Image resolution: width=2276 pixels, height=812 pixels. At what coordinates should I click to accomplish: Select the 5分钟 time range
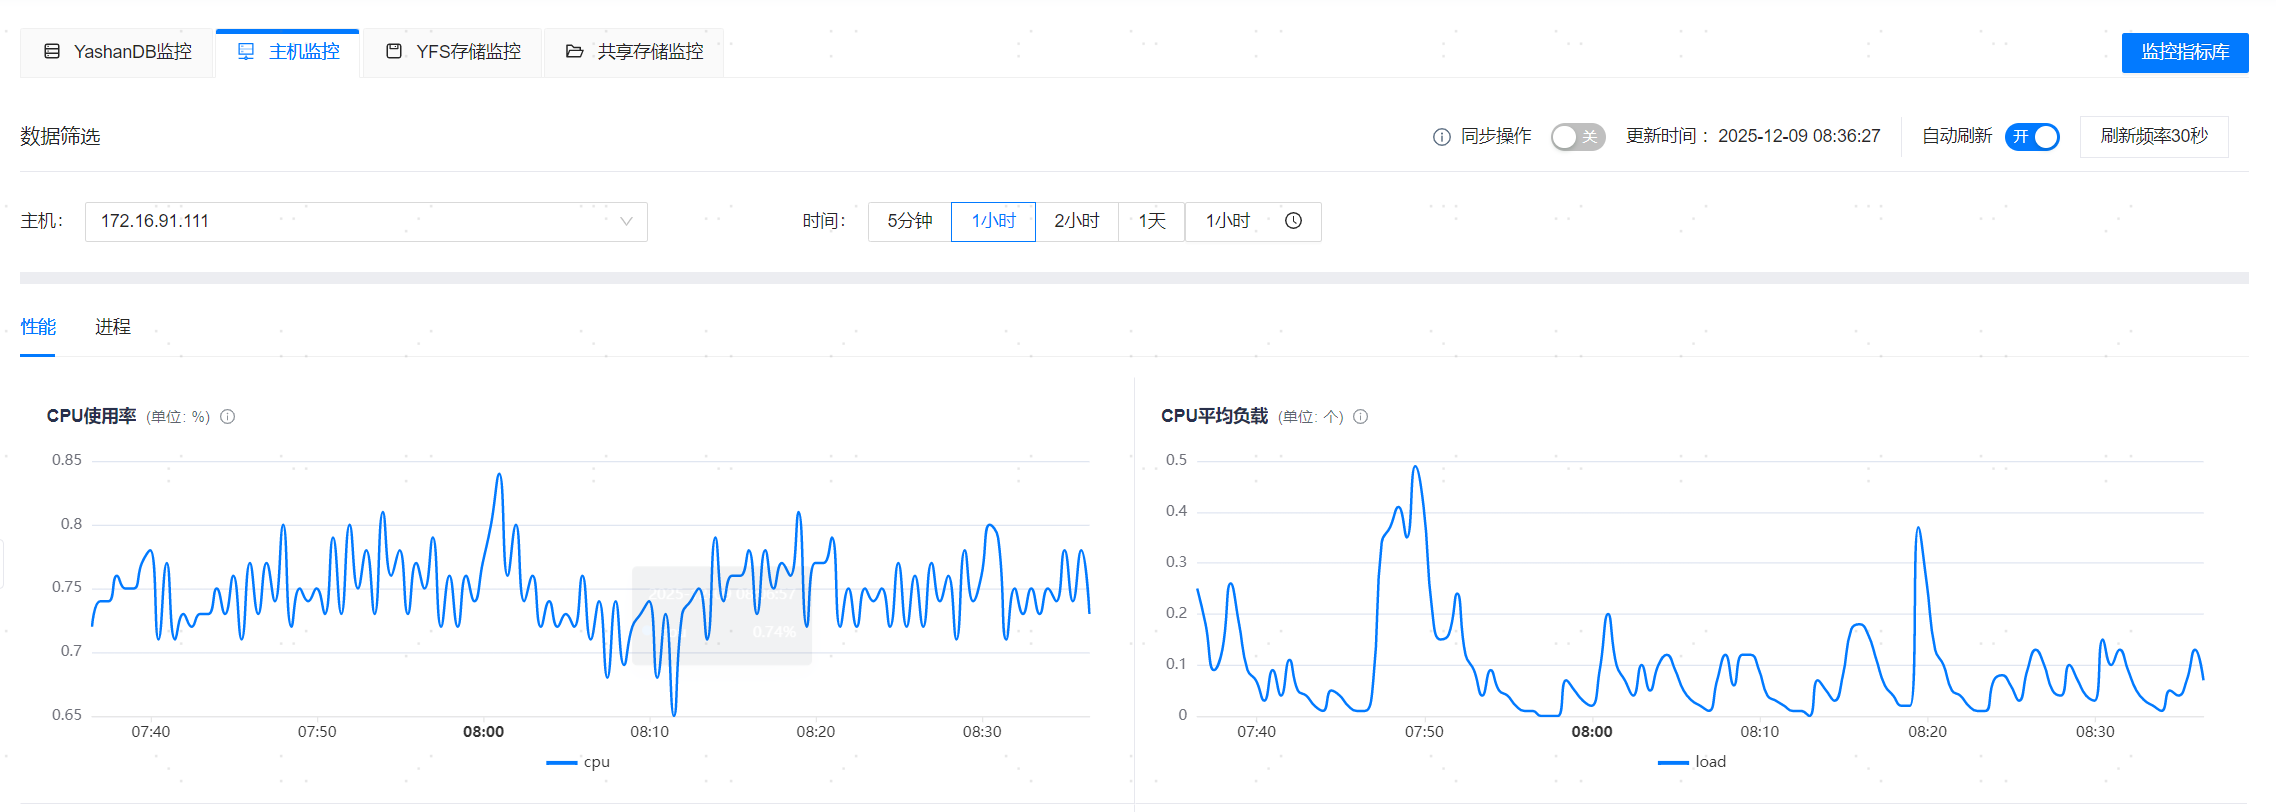click(909, 221)
